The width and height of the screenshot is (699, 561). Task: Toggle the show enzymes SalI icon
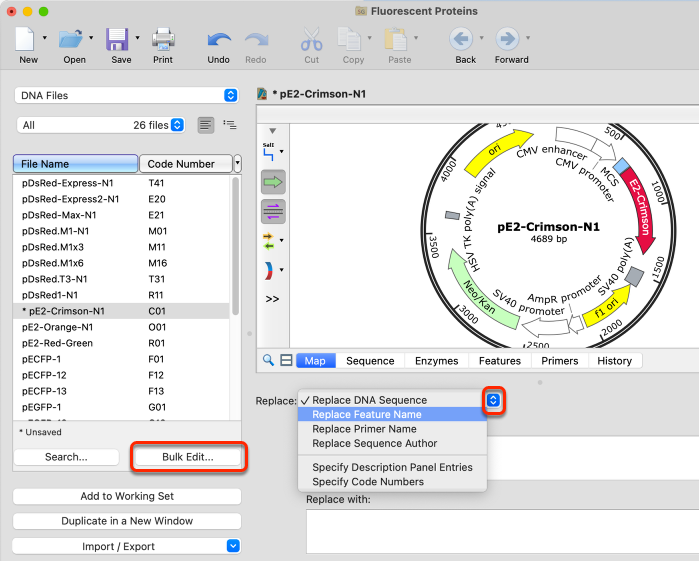268,152
